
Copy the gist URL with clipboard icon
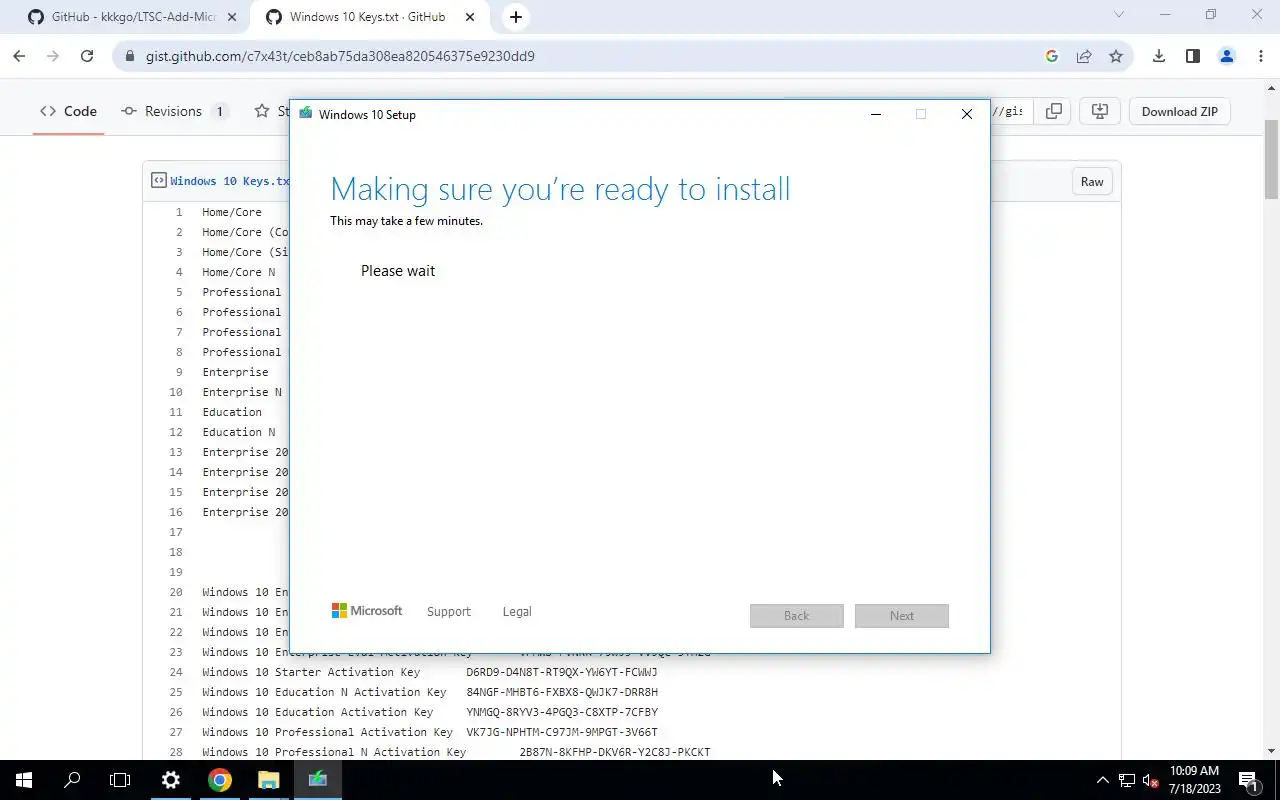[x=1053, y=112]
